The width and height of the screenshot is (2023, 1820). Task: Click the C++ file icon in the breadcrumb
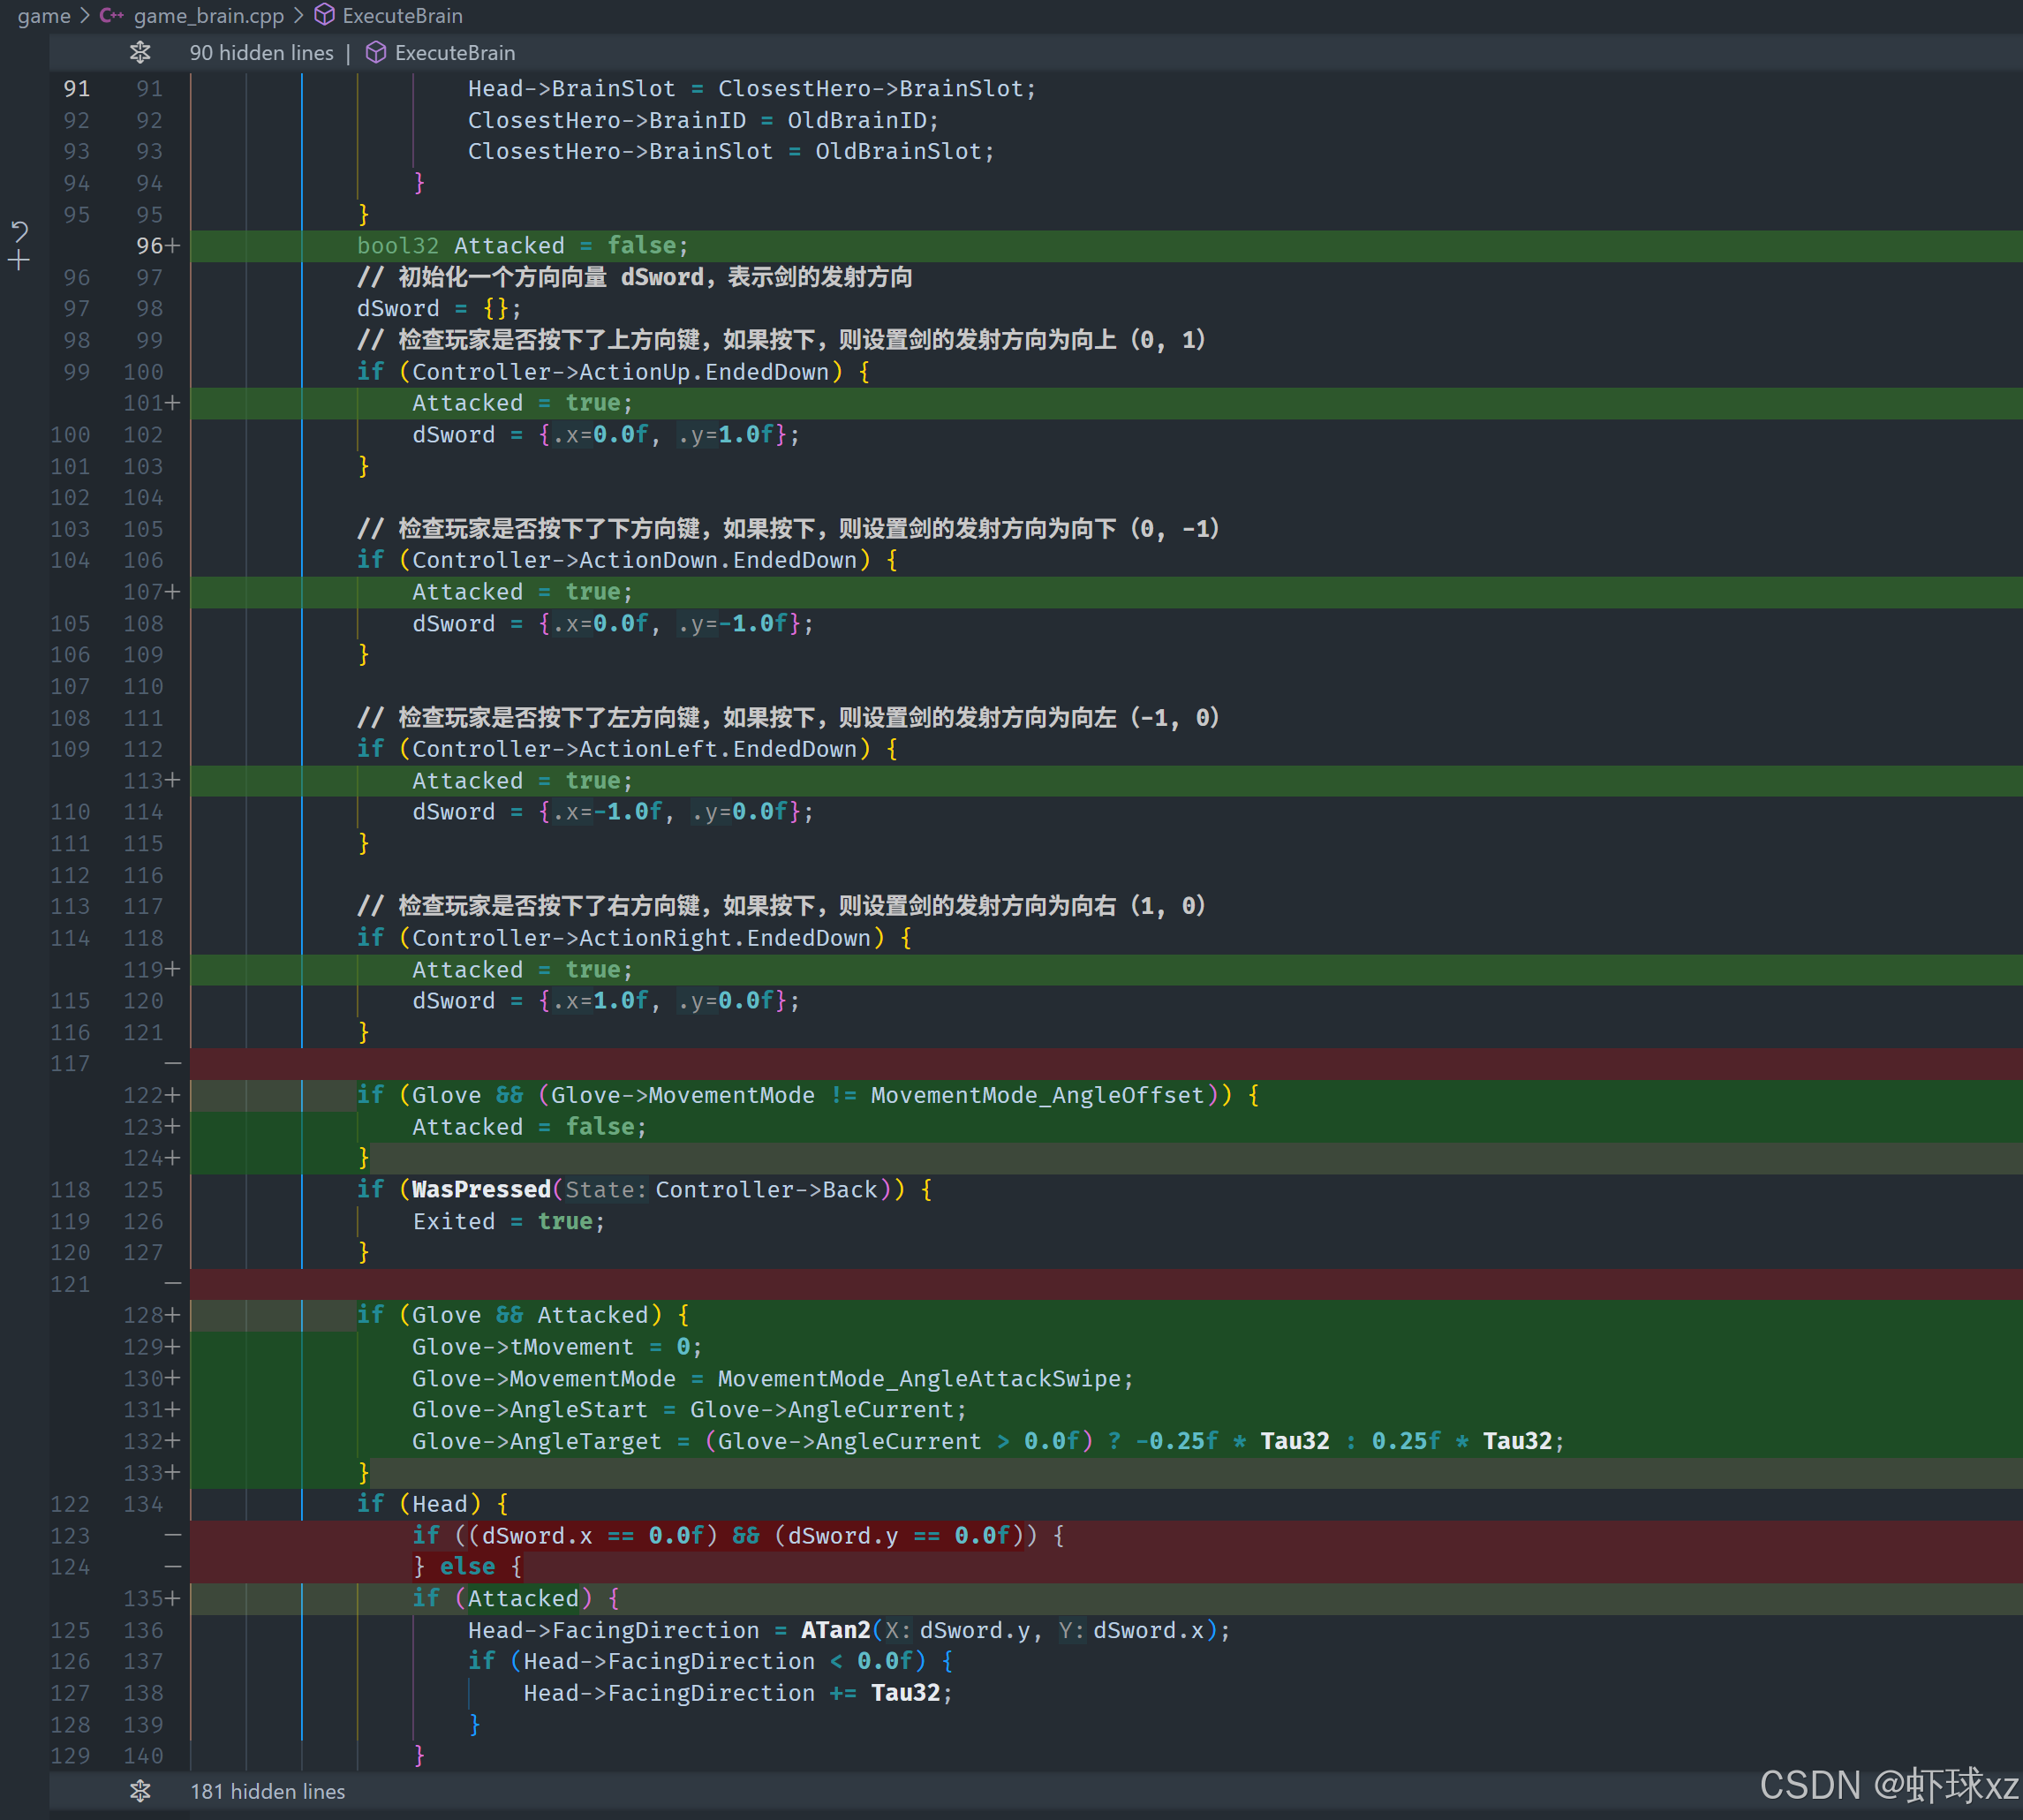click(x=111, y=16)
